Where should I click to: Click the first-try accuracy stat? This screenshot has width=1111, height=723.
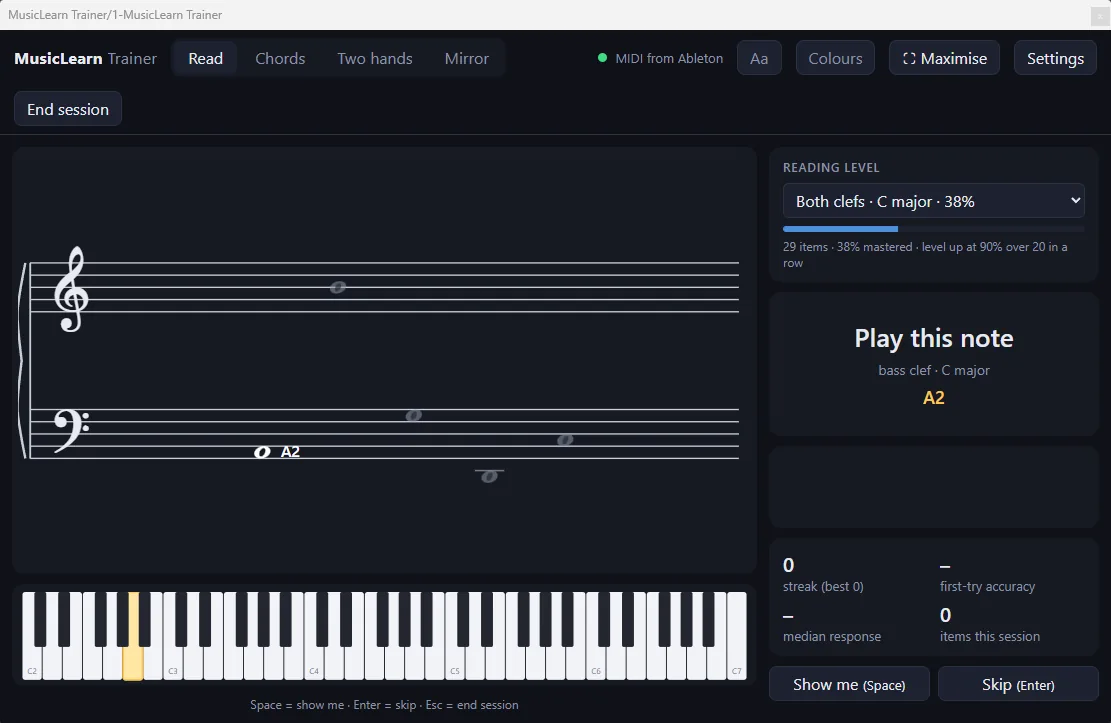click(x=987, y=576)
